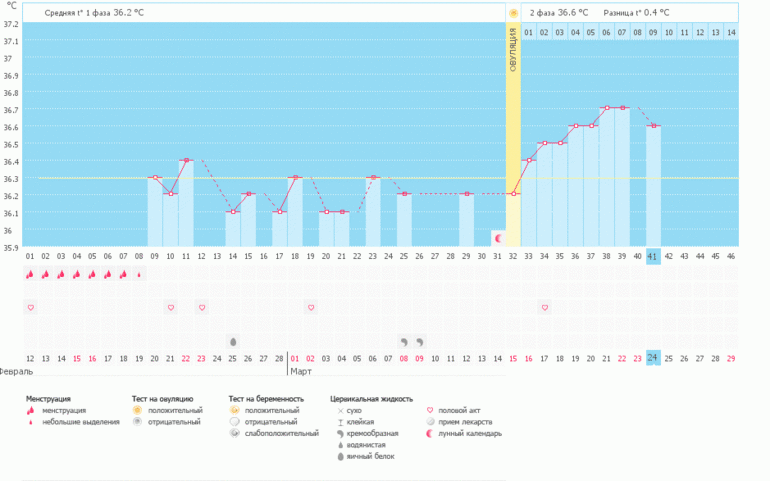
Task: Select the highlighted date 24 in March
Action: tap(653, 358)
